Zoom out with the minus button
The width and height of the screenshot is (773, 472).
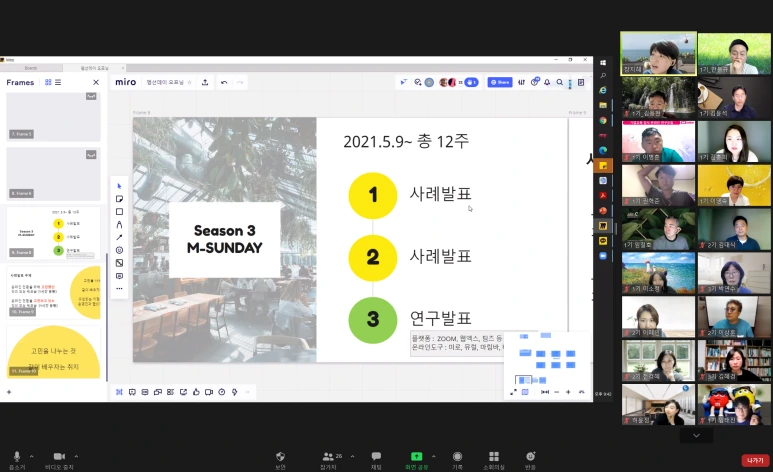(557, 392)
